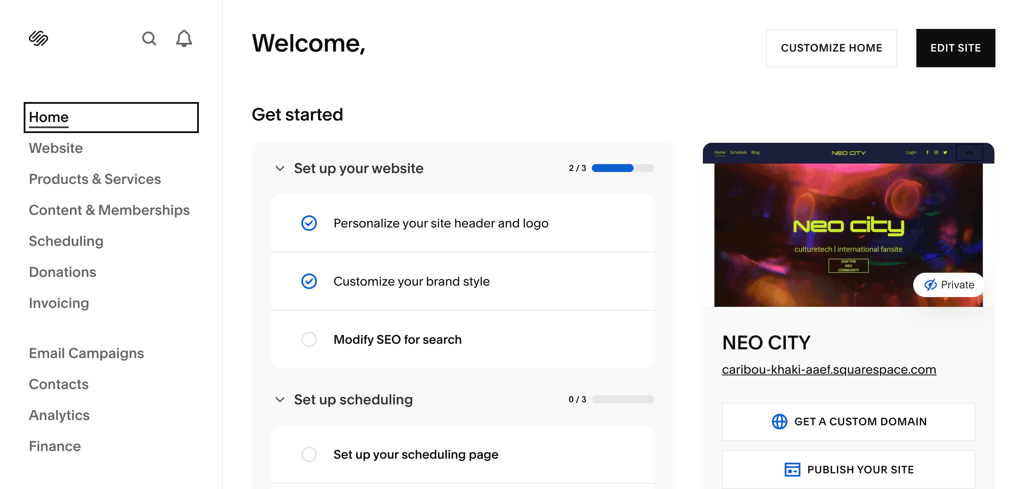
Task: Click the NEO CITY site title text
Action: pos(766,343)
